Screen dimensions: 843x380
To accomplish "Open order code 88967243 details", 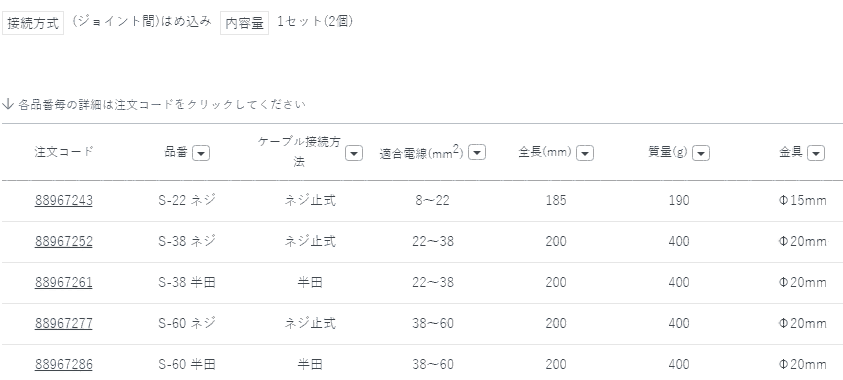I will (63, 200).
